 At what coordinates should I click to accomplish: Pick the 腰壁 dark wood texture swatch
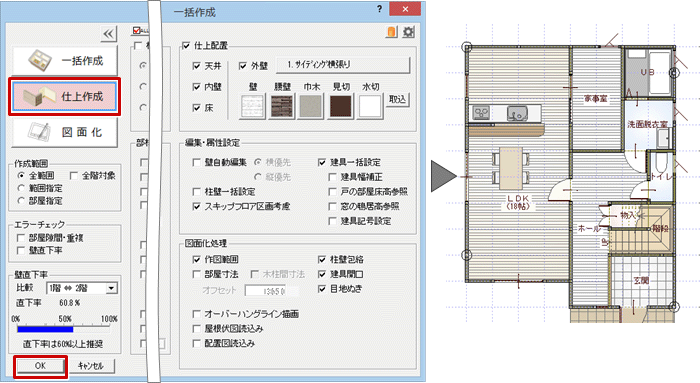[x=282, y=107]
